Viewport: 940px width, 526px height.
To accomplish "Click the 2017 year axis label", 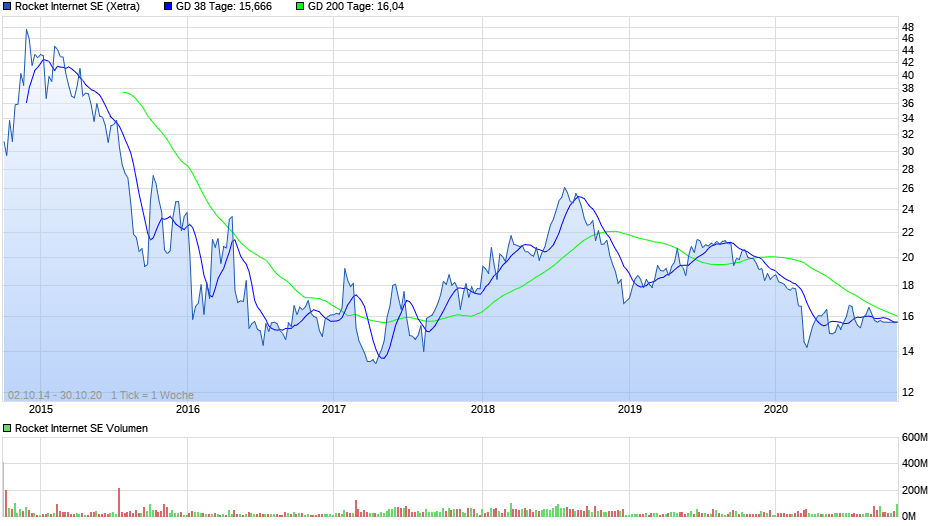I will 334,409.
